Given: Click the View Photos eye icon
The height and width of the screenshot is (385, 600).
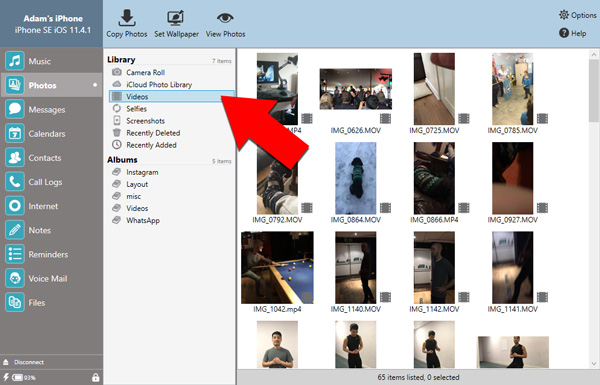Looking at the screenshot, I should tap(225, 18).
